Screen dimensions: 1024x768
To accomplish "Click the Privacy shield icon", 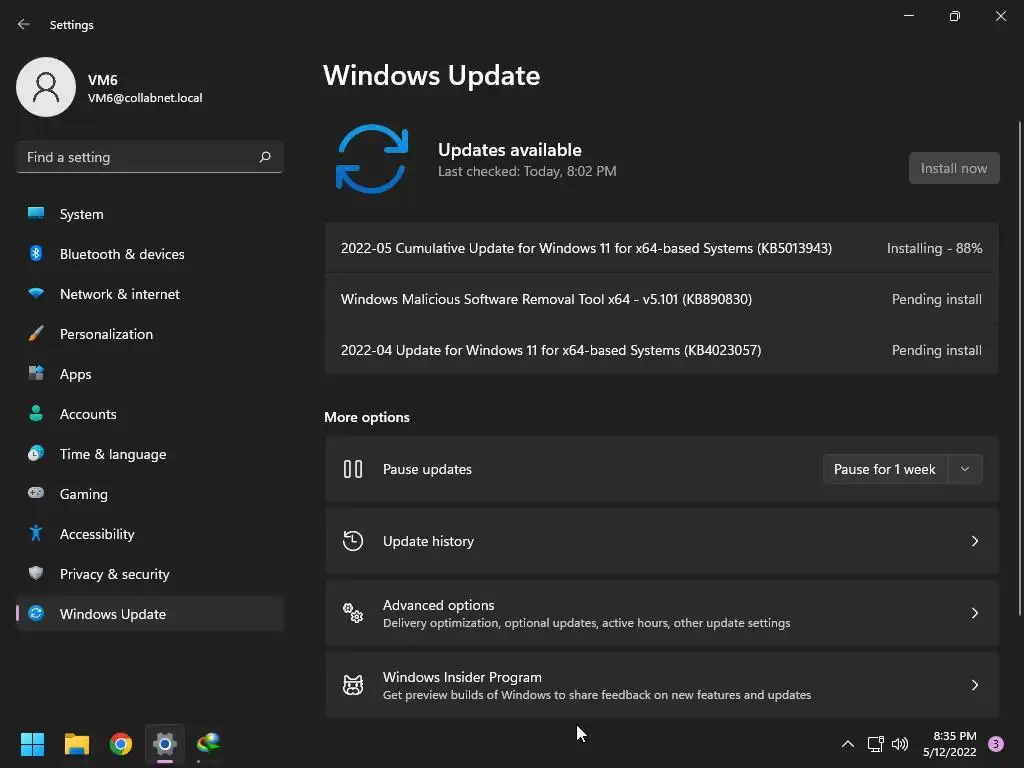I will click(x=36, y=573).
